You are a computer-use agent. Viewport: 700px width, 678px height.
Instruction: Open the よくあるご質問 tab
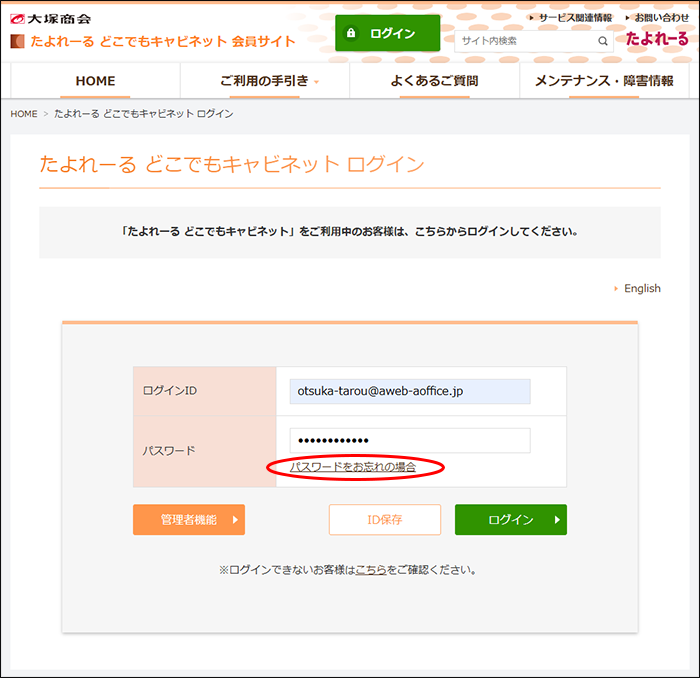coord(434,81)
